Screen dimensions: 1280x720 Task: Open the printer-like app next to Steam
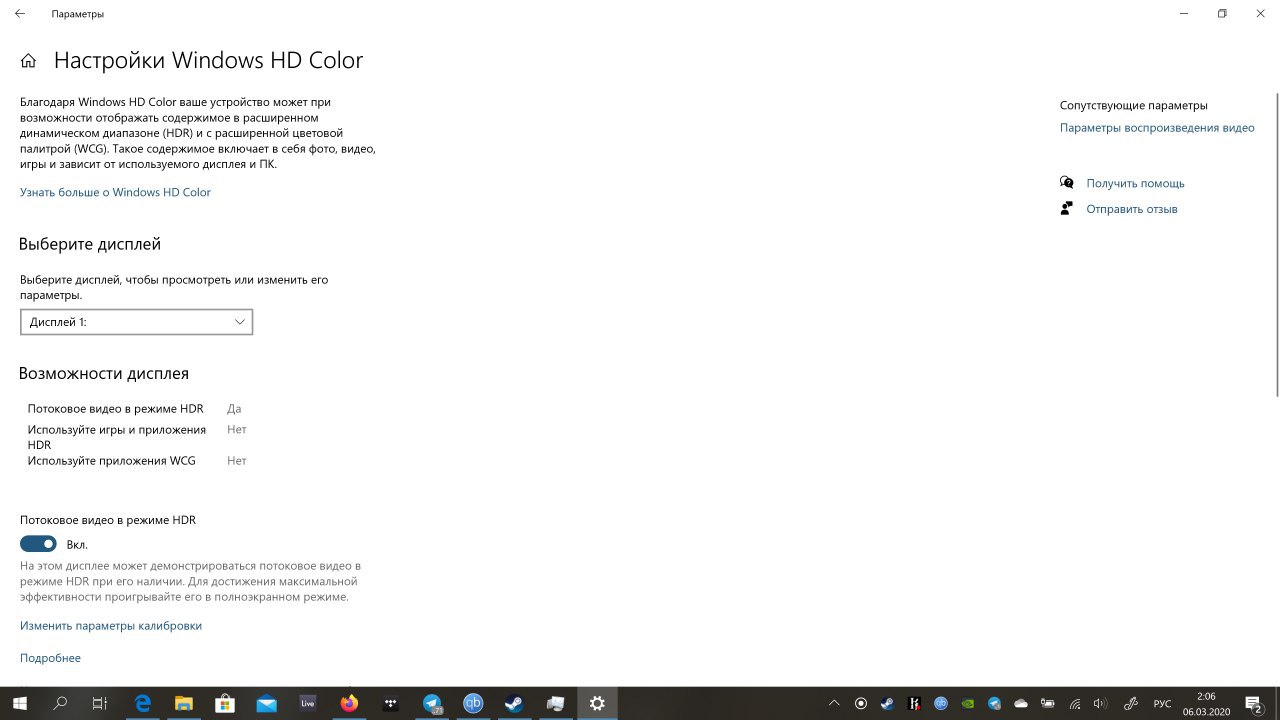click(556, 703)
